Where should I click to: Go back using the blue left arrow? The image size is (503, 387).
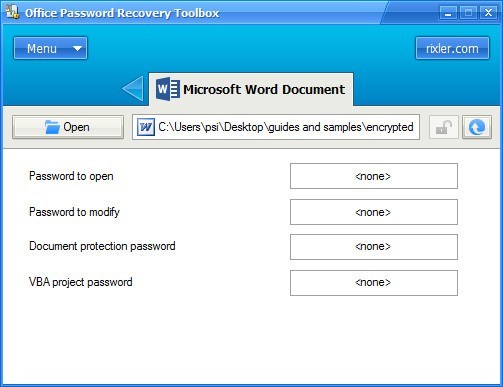(133, 89)
